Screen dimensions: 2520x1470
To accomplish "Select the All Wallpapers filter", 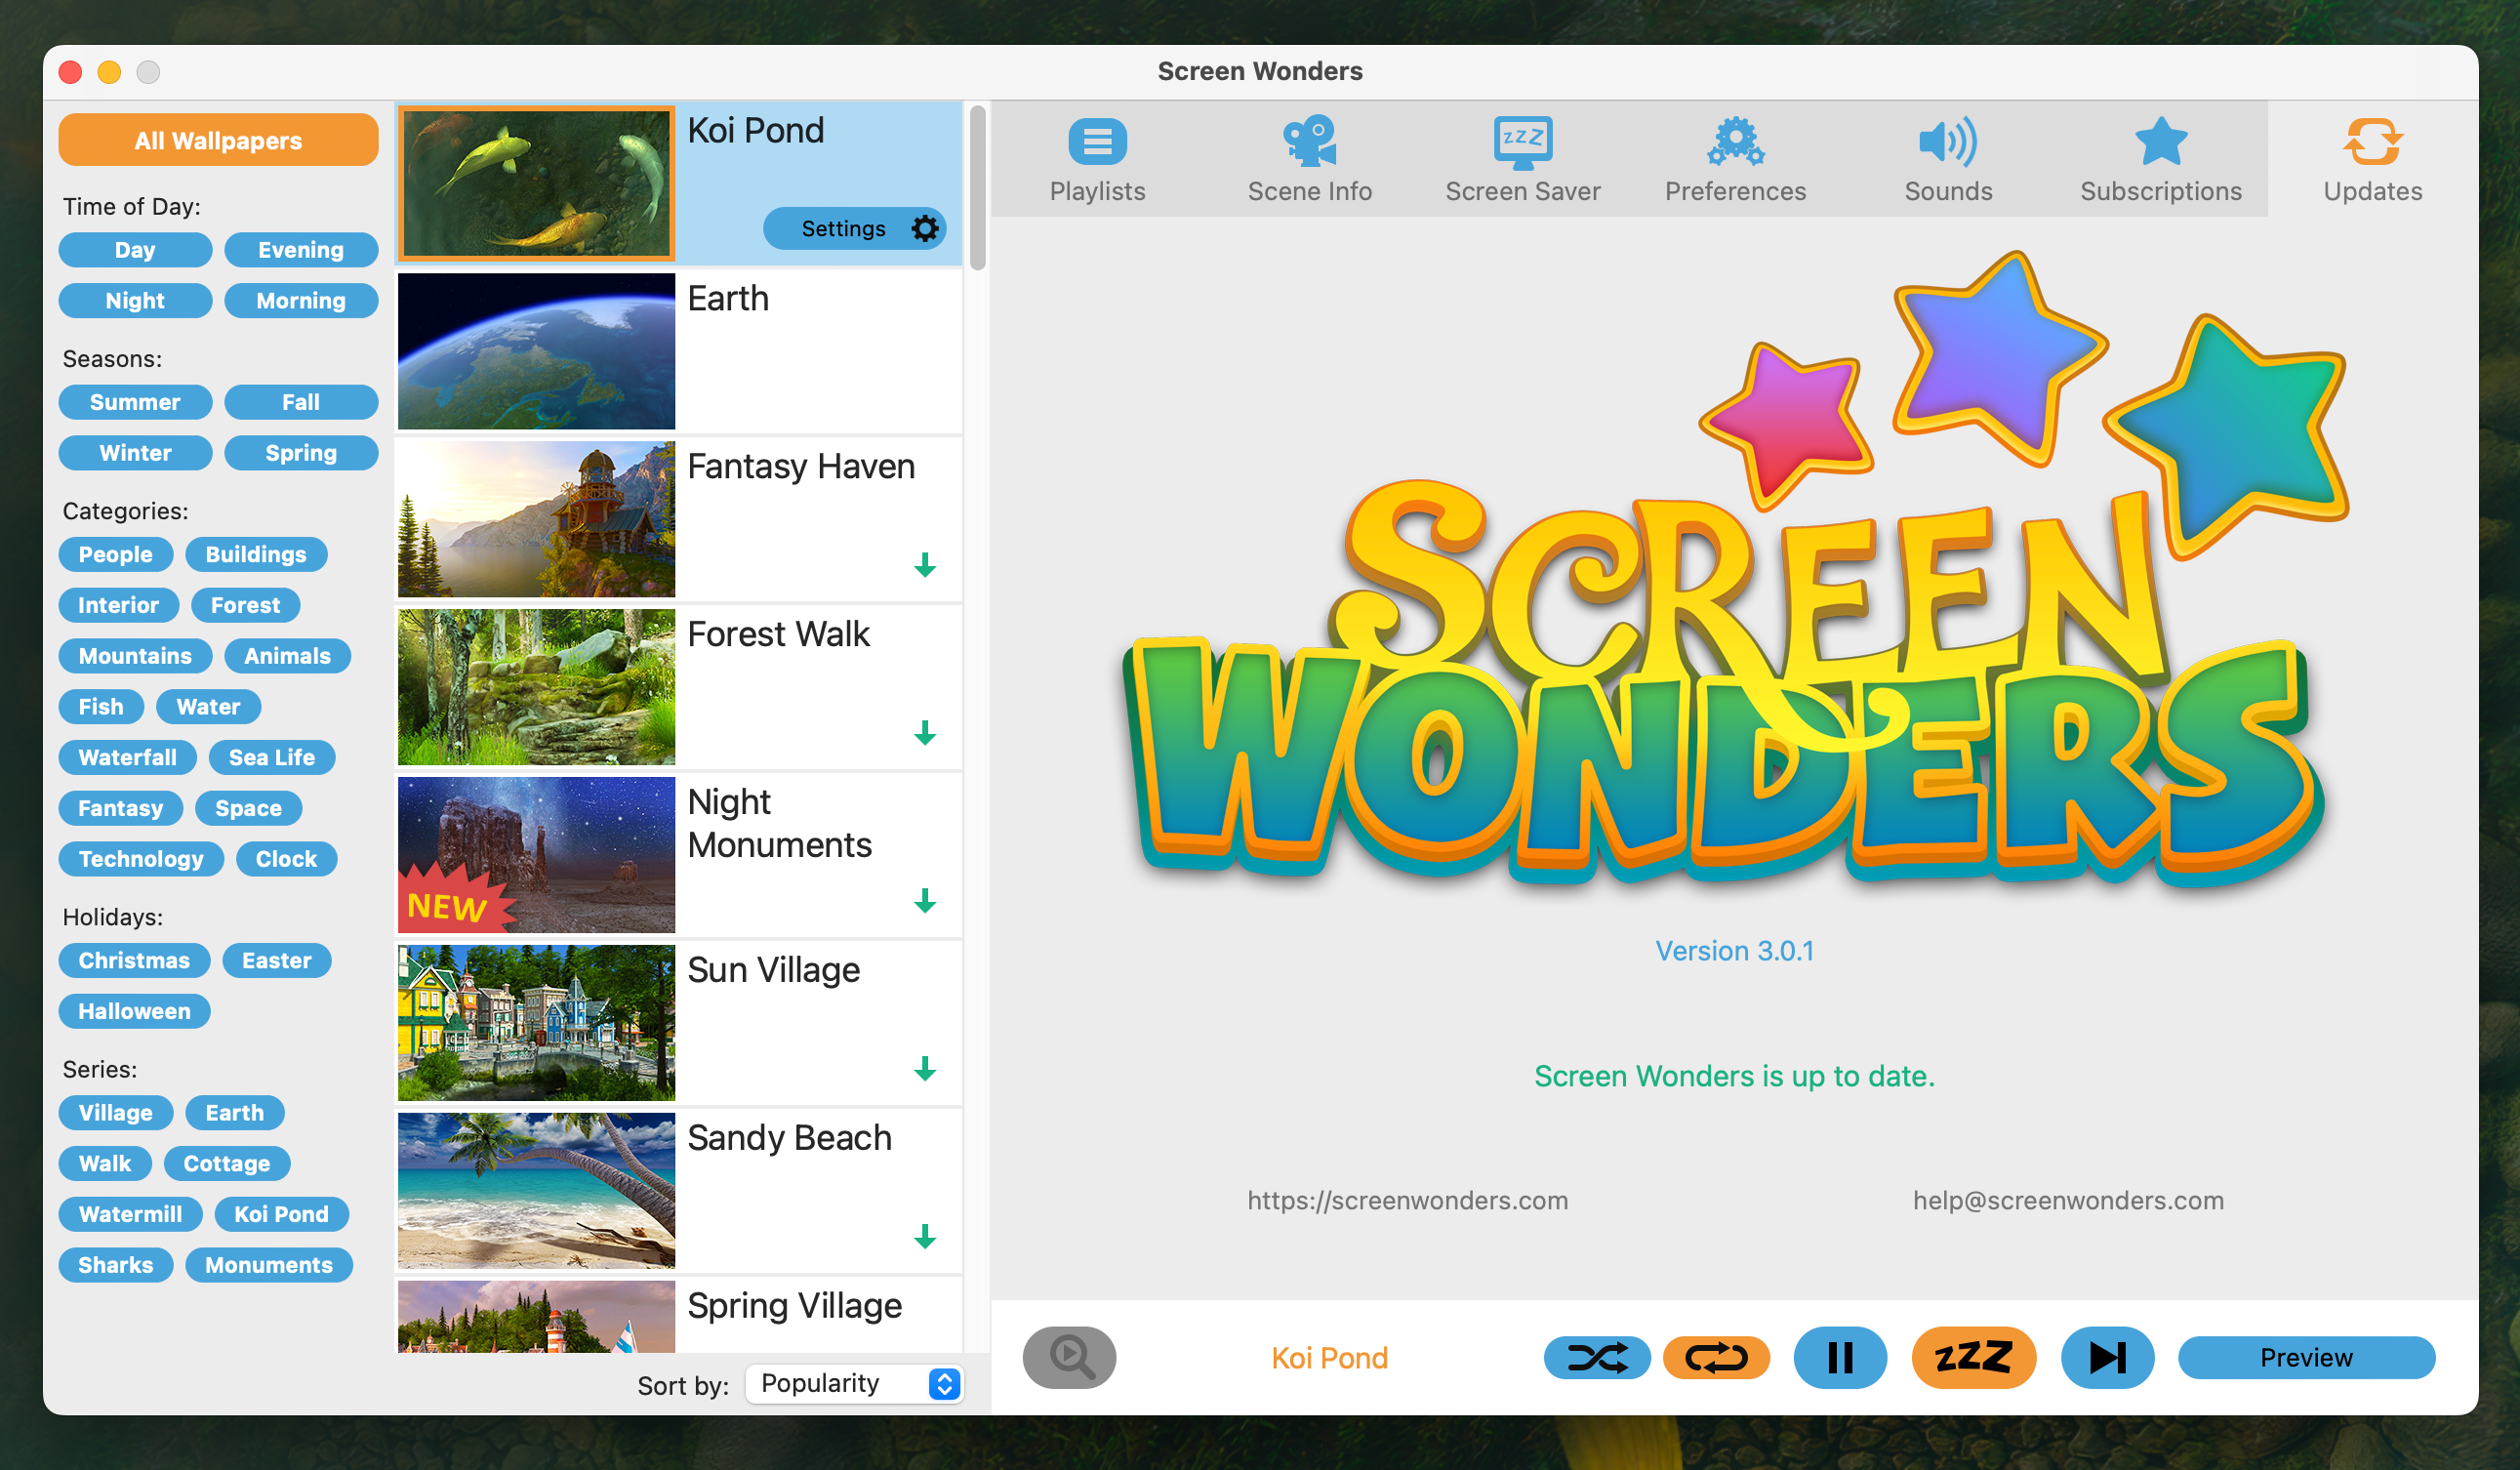I will 218,140.
